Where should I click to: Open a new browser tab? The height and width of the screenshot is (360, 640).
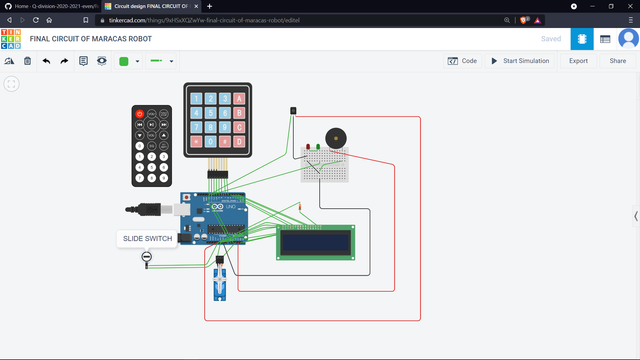pos(209,6)
